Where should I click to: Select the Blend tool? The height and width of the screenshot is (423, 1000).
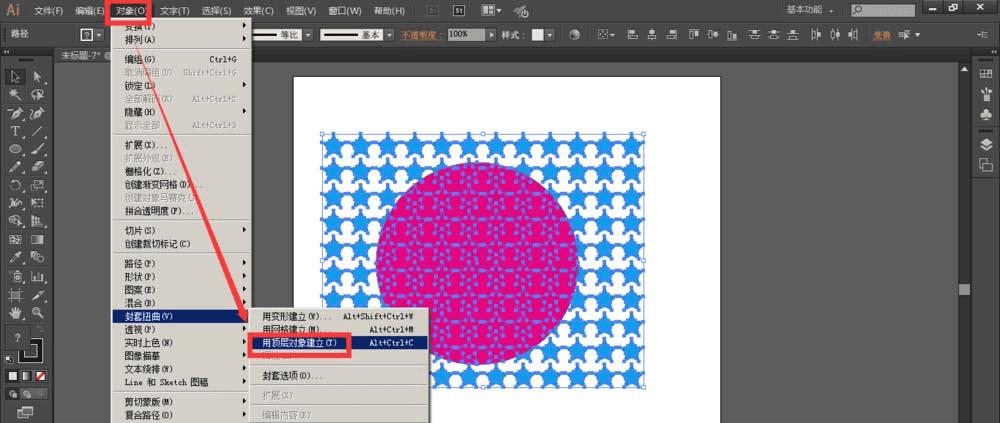pos(38,258)
